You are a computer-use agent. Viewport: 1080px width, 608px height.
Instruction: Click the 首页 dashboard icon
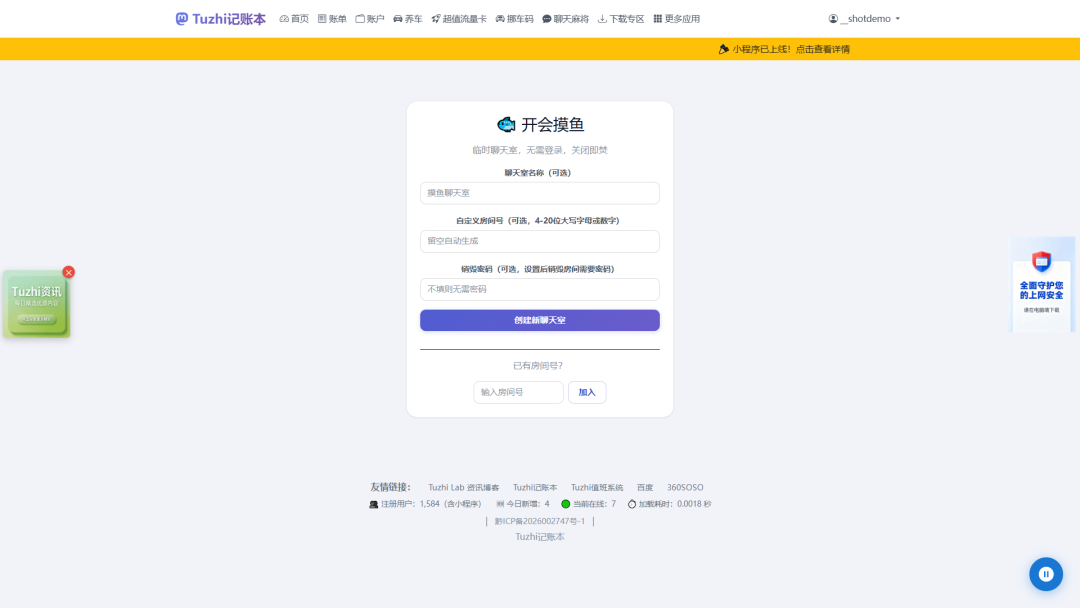coord(284,19)
